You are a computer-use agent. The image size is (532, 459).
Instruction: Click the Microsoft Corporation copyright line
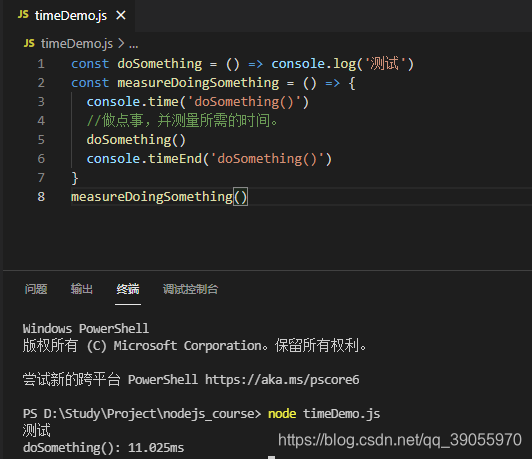tap(195, 345)
